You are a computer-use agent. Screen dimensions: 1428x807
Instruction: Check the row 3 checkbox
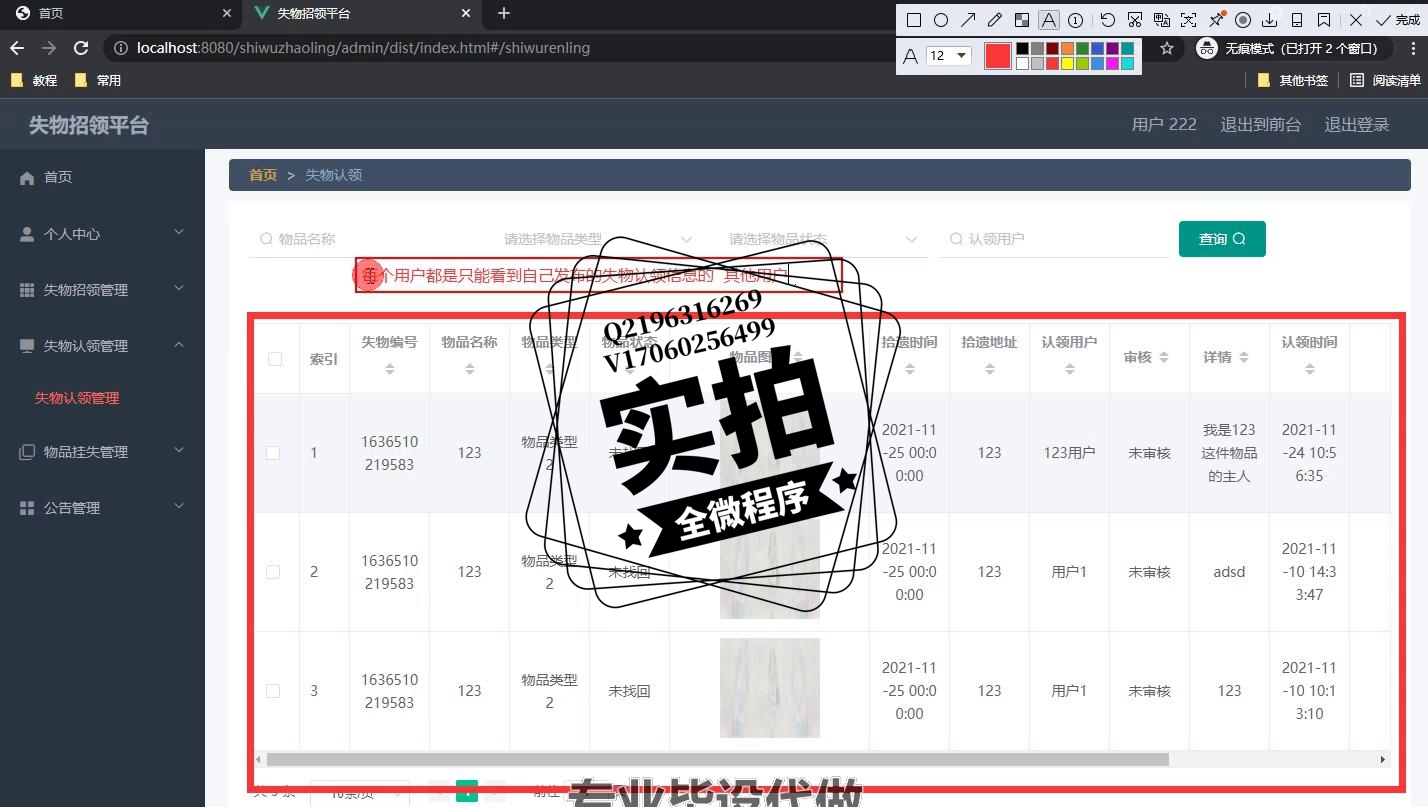273,691
